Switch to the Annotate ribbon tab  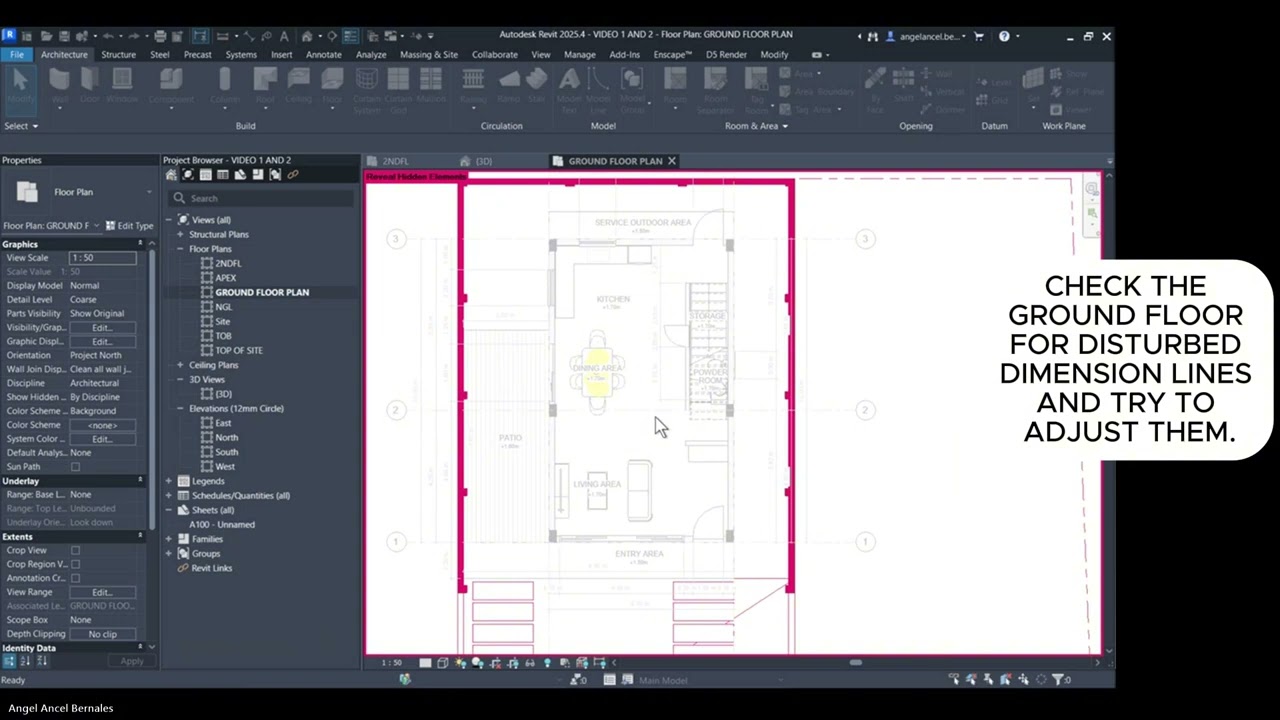pyautogui.click(x=323, y=54)
